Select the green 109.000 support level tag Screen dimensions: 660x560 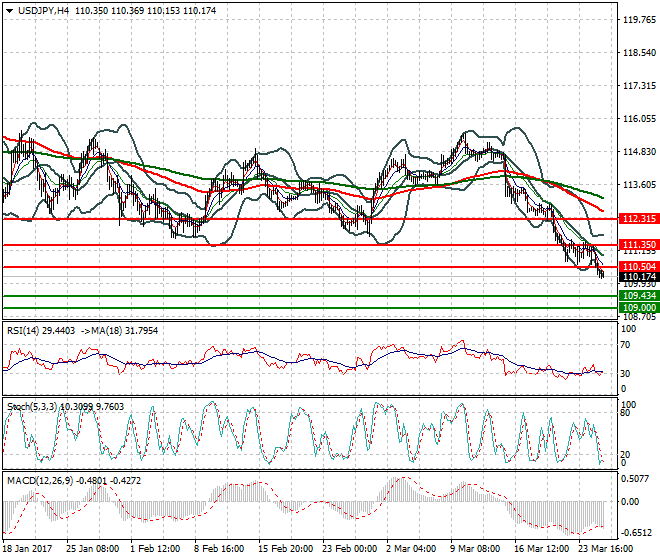point(638,307)
